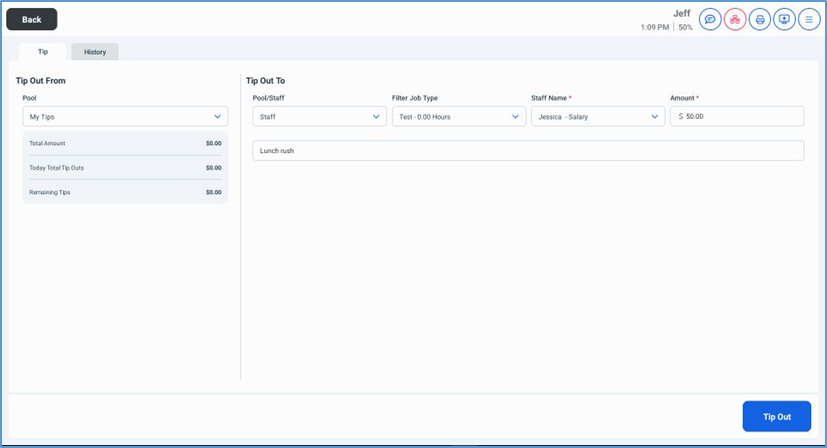Screen dimensions: 827x448
Task: Click the printer icon in header
Action: pyautogui.click(x=760, y=19)
